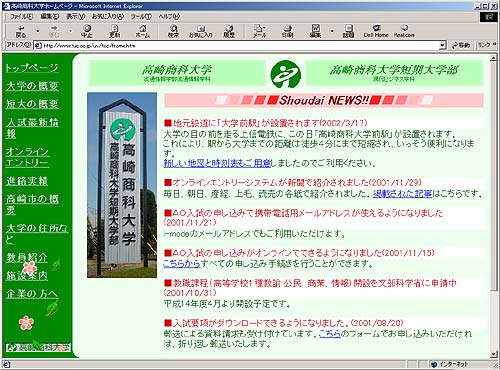Open Favorites (お気に入り) toolbar icon
This screenshot has width=500, height=370.
(201, 31)
